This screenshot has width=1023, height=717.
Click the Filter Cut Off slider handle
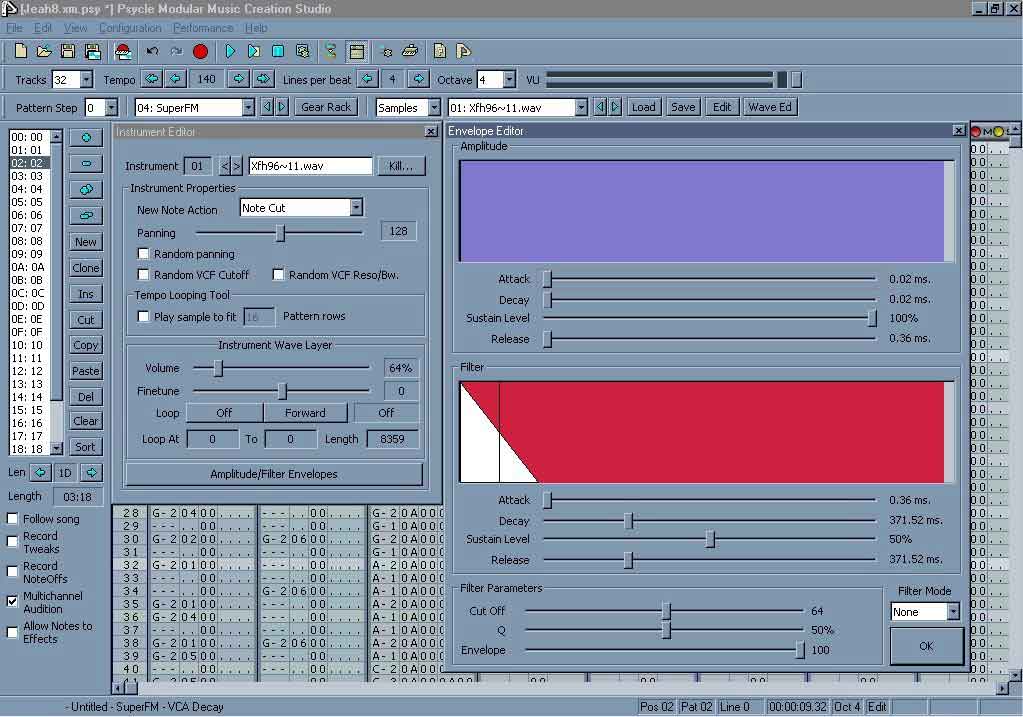click(666, 611)
